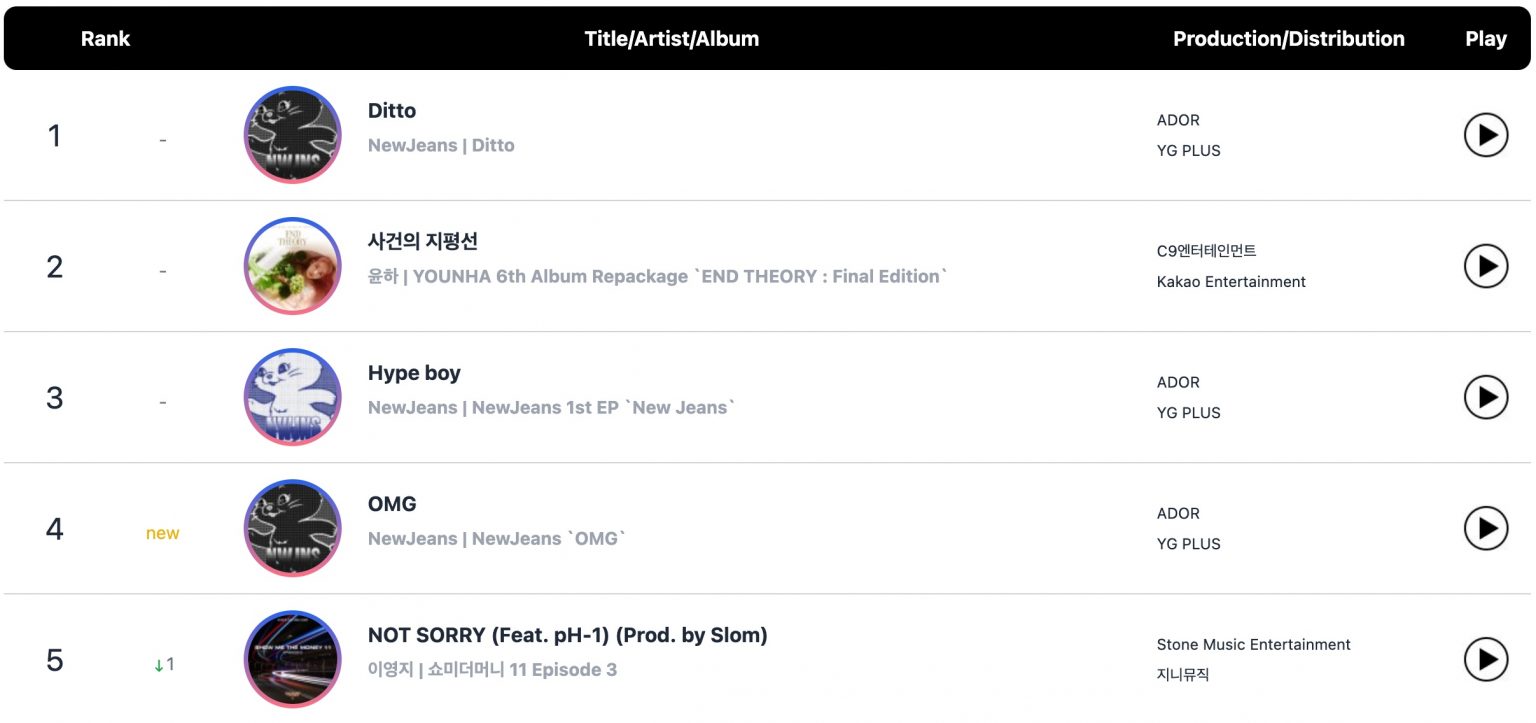1536x723 pixels.
Task: Click the 'new' badge on rank 4
Action: click(x=162, y=533)
